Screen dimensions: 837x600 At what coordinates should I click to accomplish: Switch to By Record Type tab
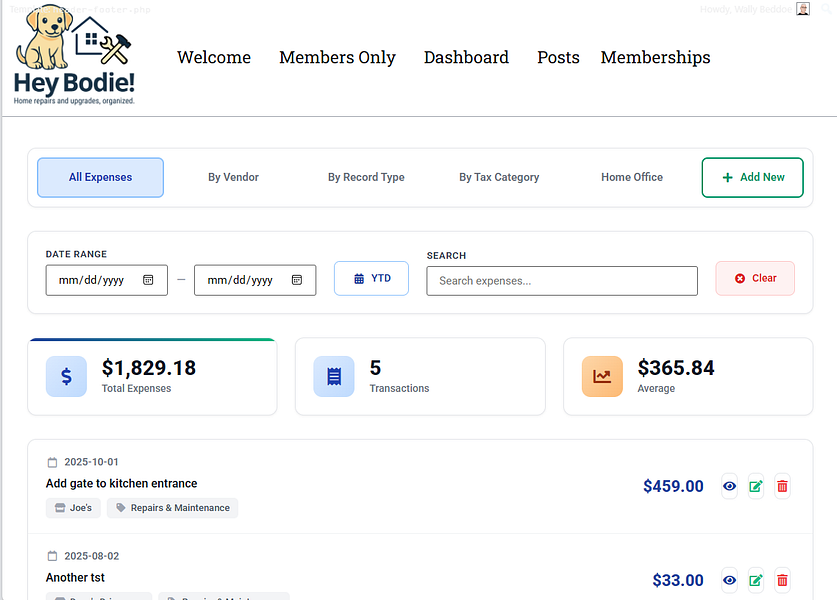pos(366,177)
